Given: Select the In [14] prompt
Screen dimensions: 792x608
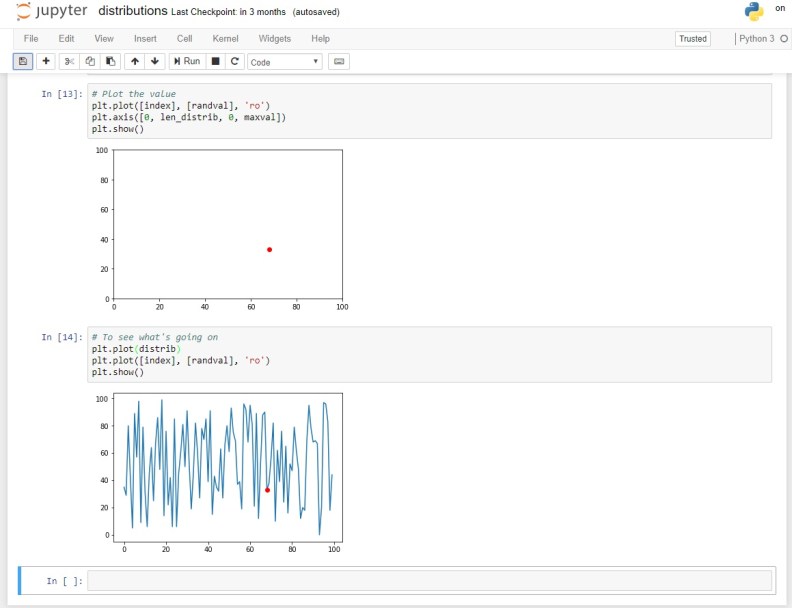Looking at the screenshot, I should click(x=62, y=337).
